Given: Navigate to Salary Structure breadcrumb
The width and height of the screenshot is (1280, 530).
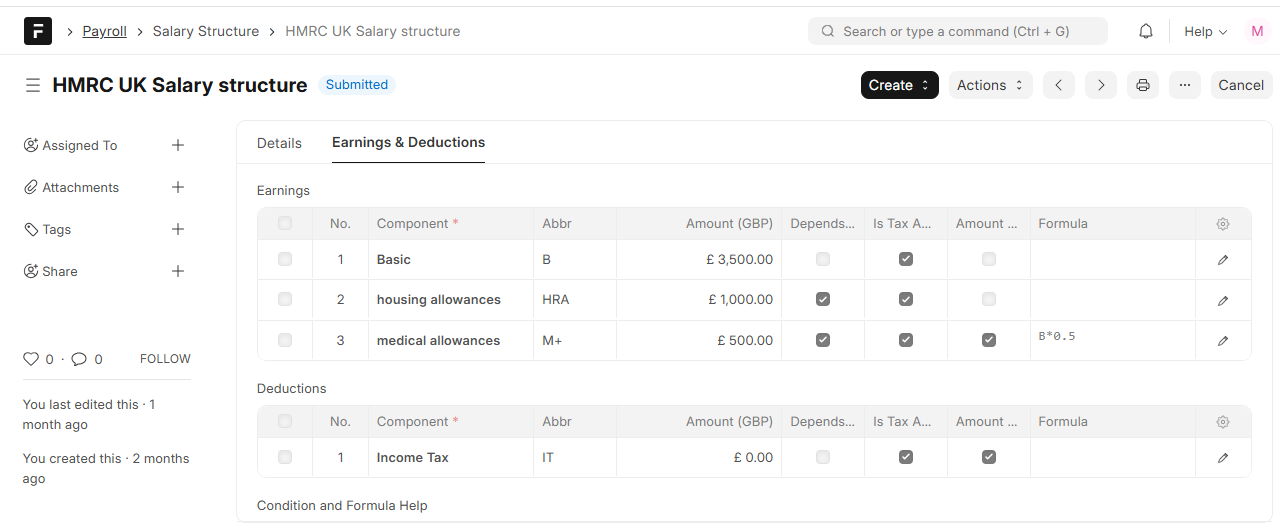Looking at the screenshot, I should [206, 31].
